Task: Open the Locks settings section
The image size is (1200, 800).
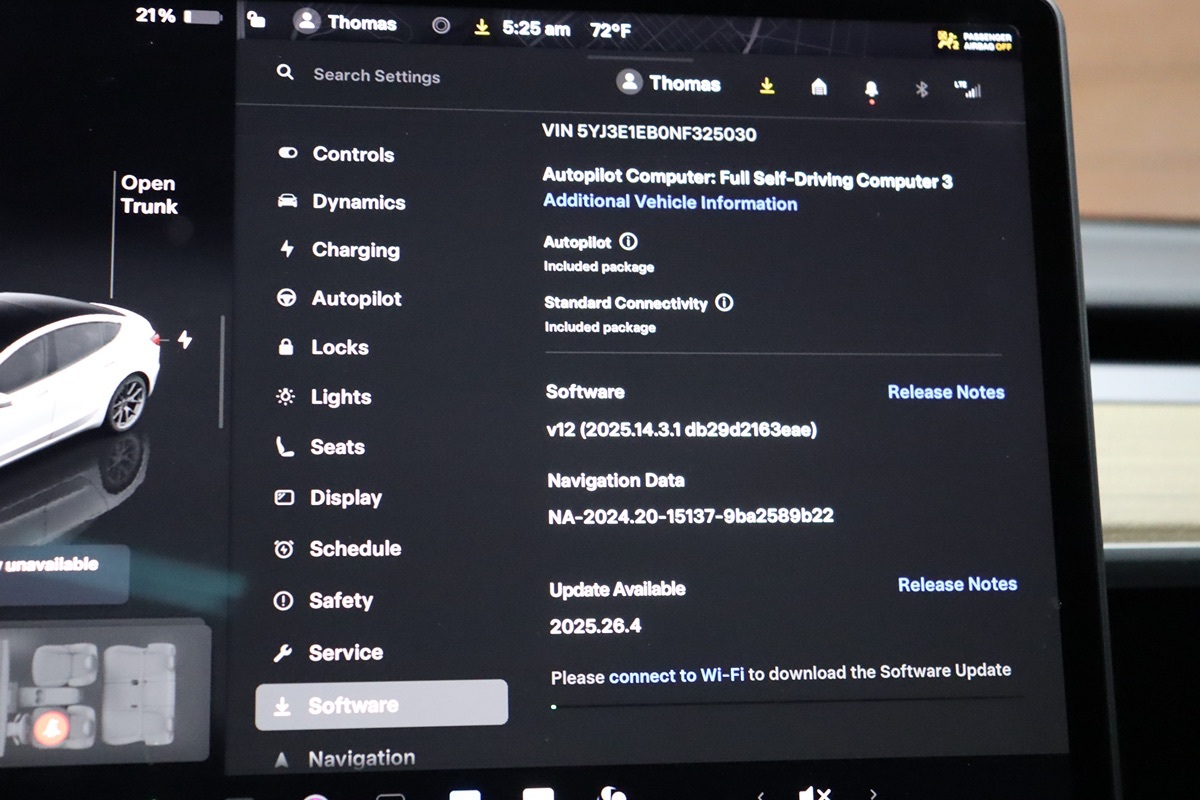Action: 323,347
